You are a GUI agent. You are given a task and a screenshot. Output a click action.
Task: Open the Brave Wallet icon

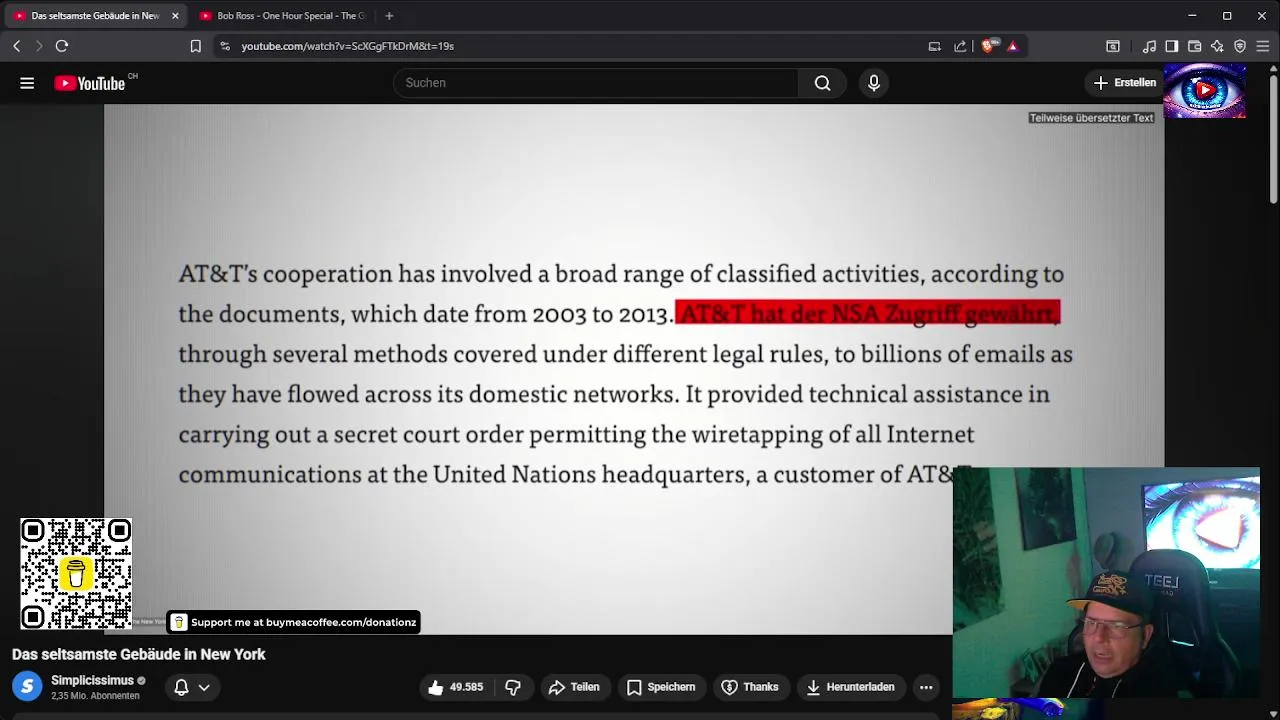pyautogui.click(x=1194, y=46)
